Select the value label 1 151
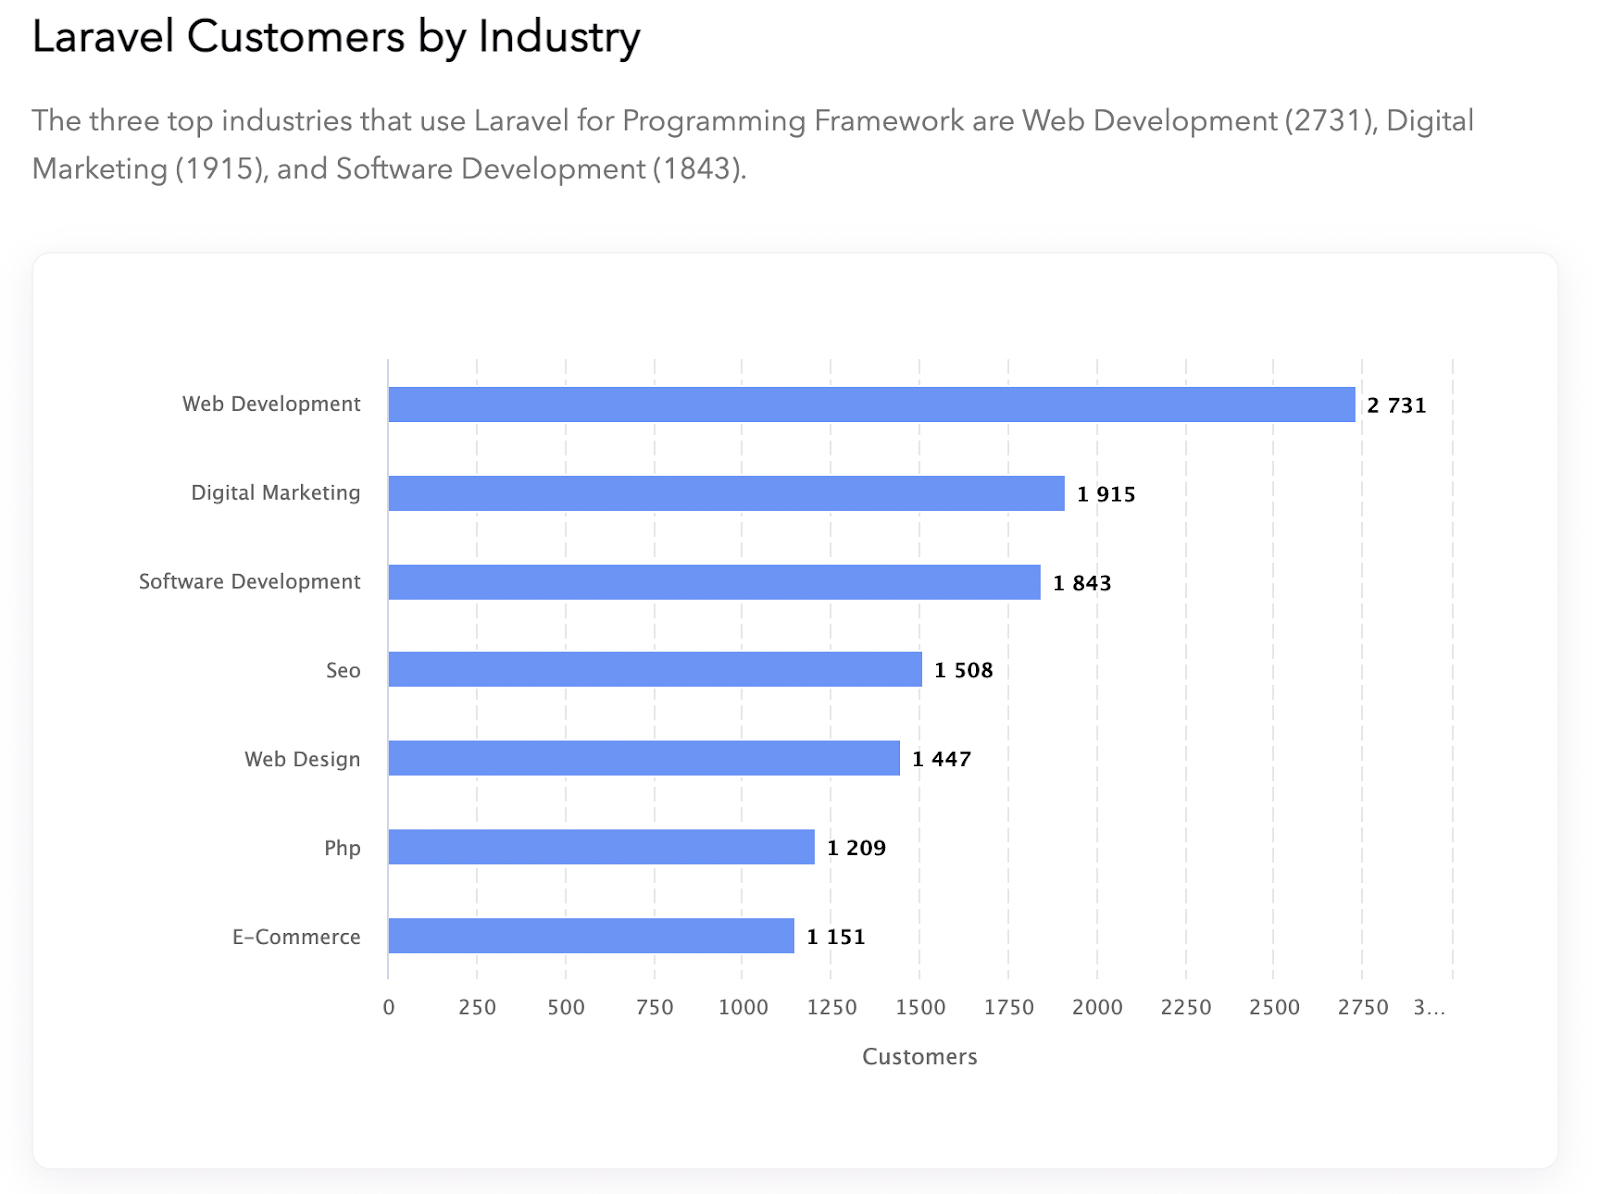Screen dimensions: 1600x1194 tap(836, 936)
